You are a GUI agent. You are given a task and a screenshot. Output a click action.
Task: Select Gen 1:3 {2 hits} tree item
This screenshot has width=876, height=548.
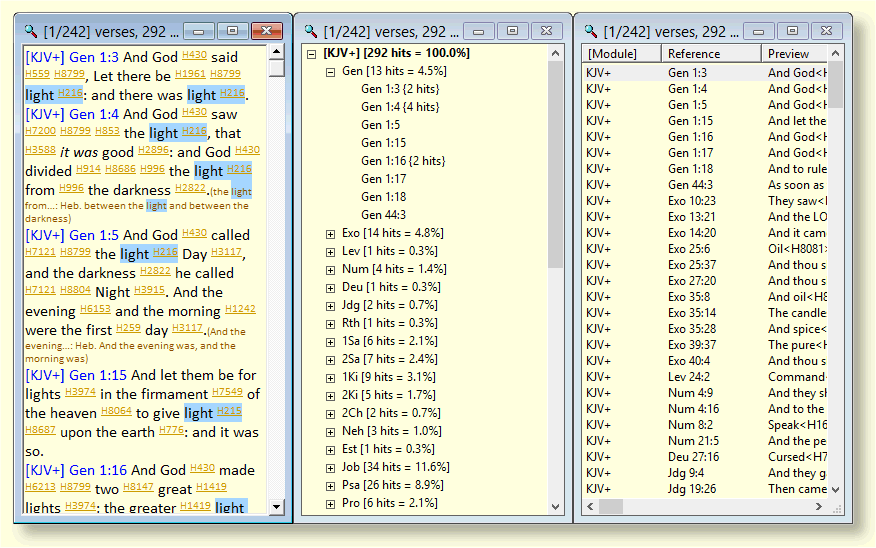400,89
